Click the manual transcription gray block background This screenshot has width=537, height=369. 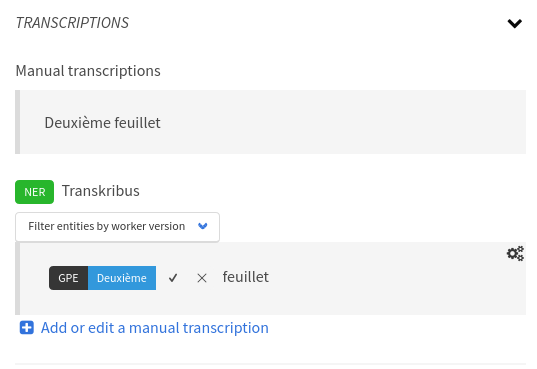pos(342,122)
